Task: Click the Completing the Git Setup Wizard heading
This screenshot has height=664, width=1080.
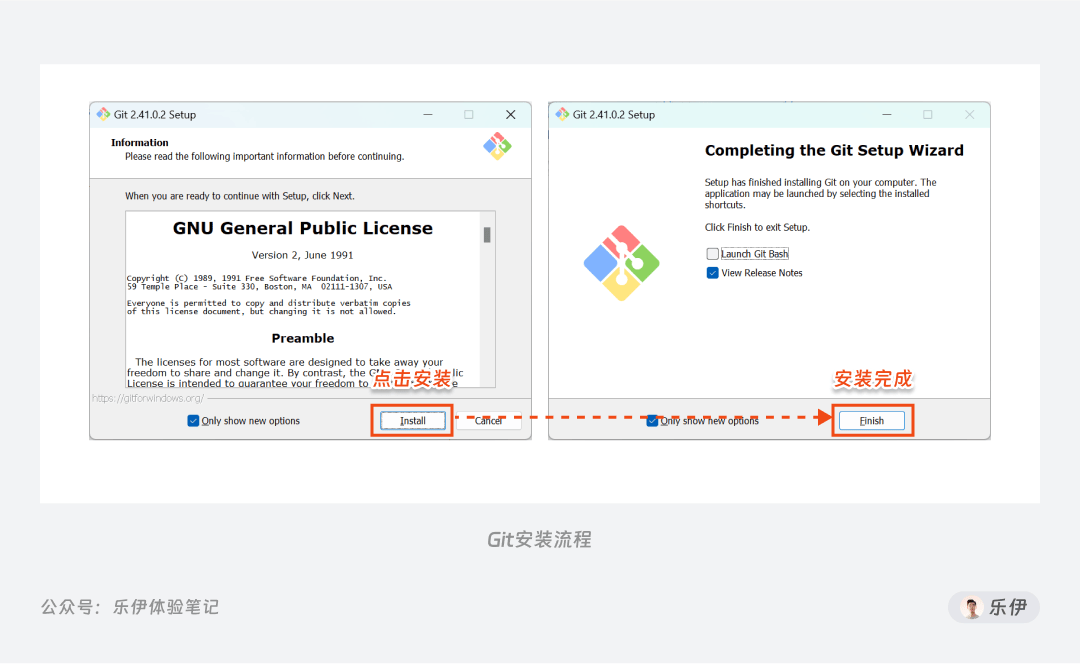Action: [834, 150]
